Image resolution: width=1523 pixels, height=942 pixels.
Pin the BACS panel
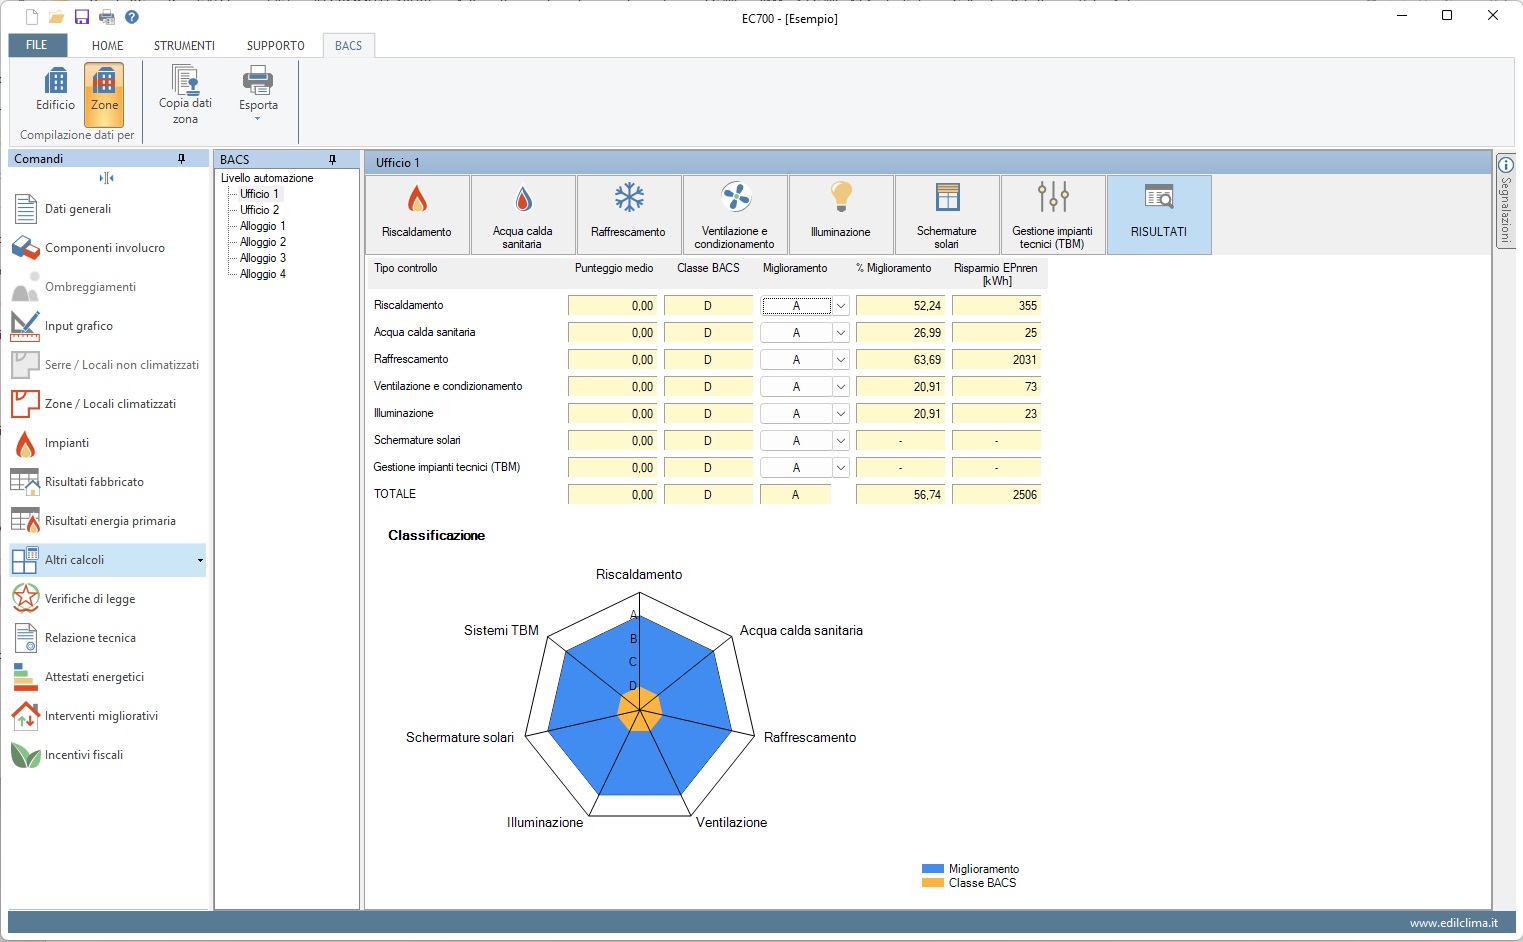point(332,160)
